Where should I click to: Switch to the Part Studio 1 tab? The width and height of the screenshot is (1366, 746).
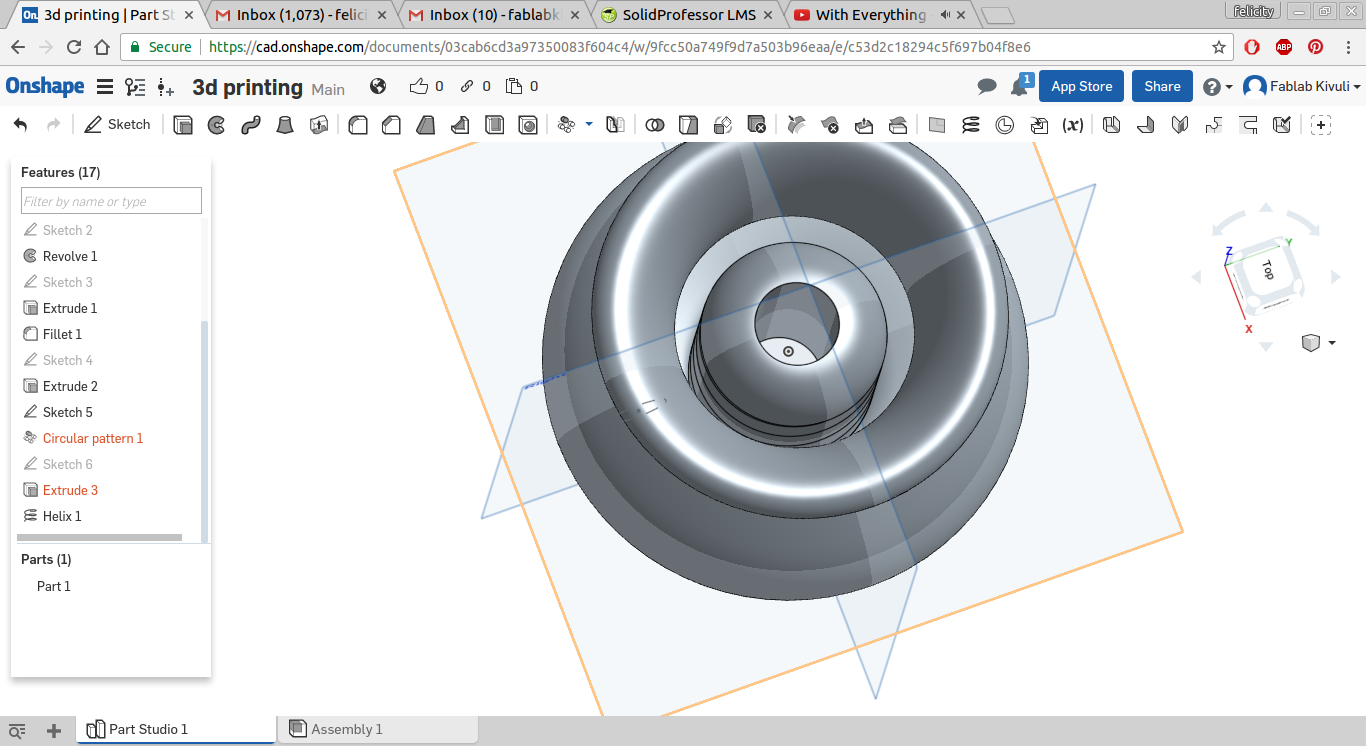176,729
